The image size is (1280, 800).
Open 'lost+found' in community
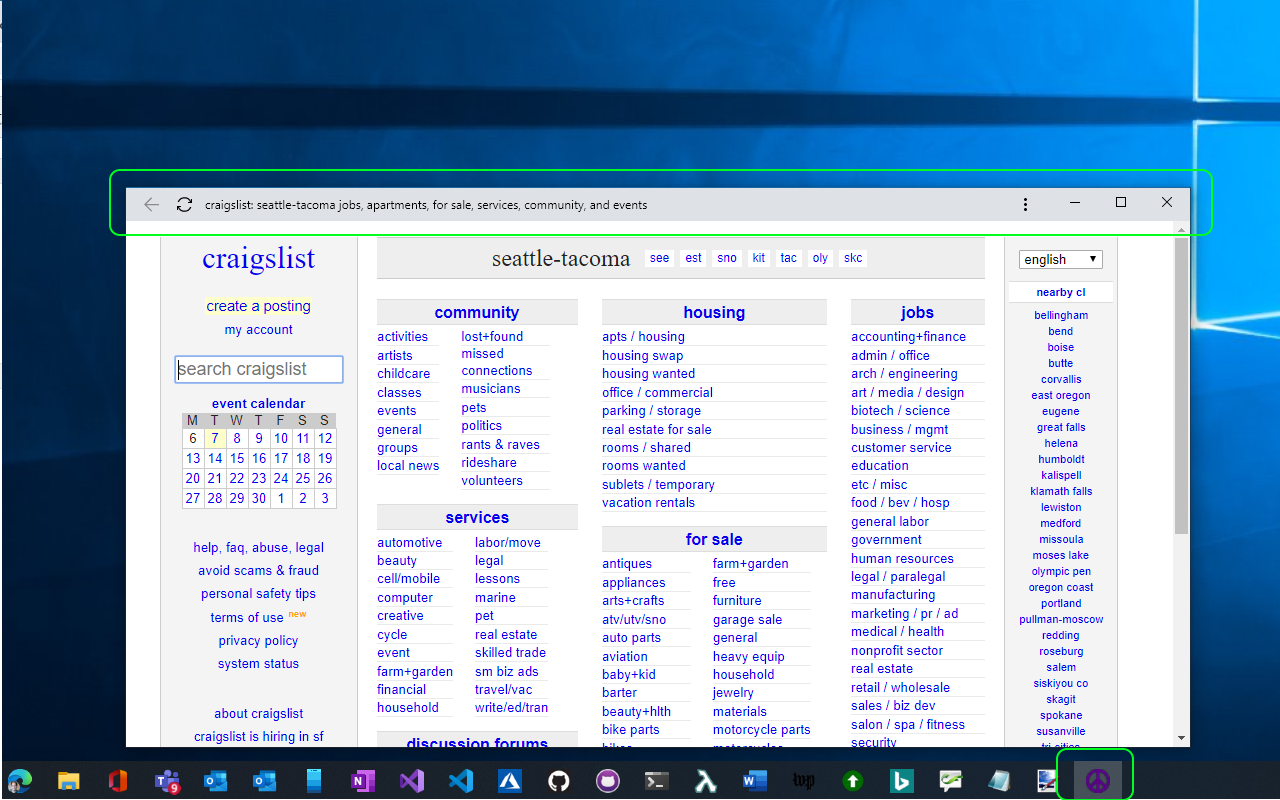[492, 337]
